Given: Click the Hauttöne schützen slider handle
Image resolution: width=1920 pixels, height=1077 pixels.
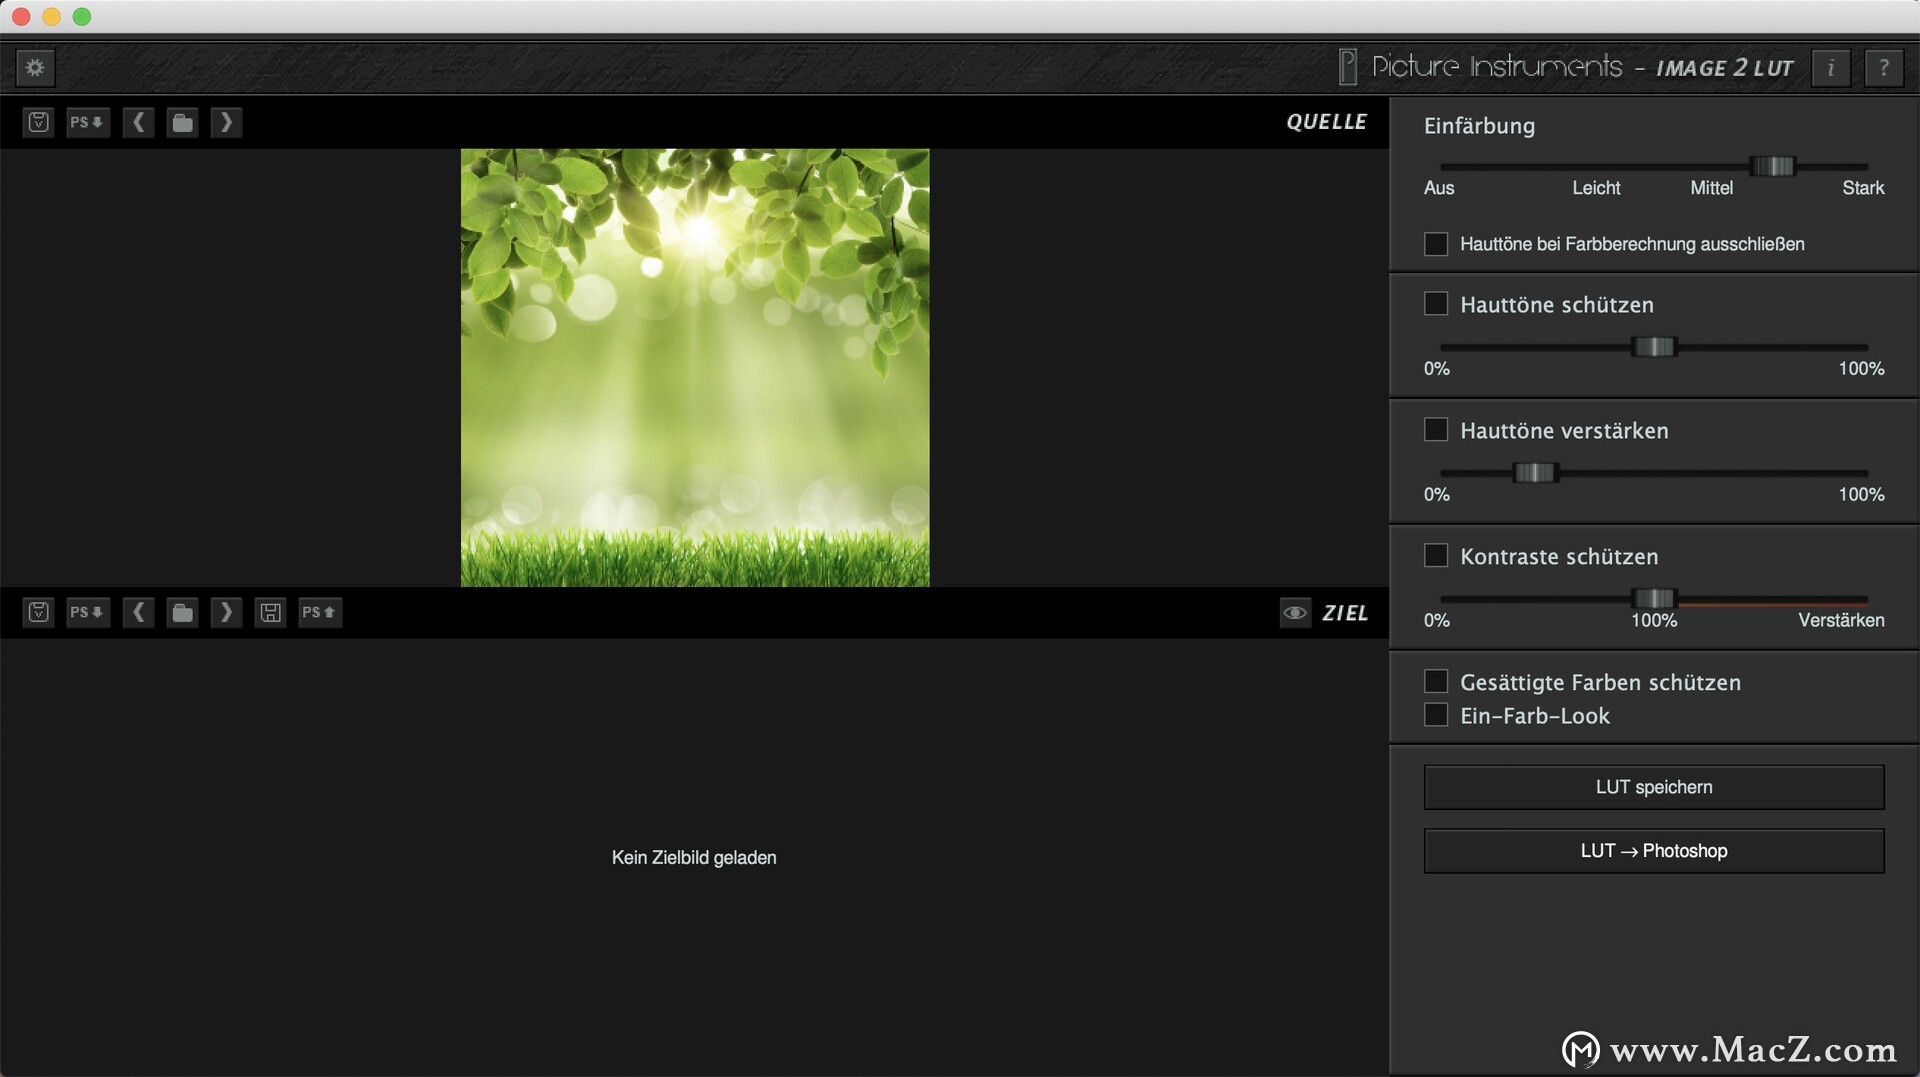Looking at the screenshot, I should [1654, 347].
